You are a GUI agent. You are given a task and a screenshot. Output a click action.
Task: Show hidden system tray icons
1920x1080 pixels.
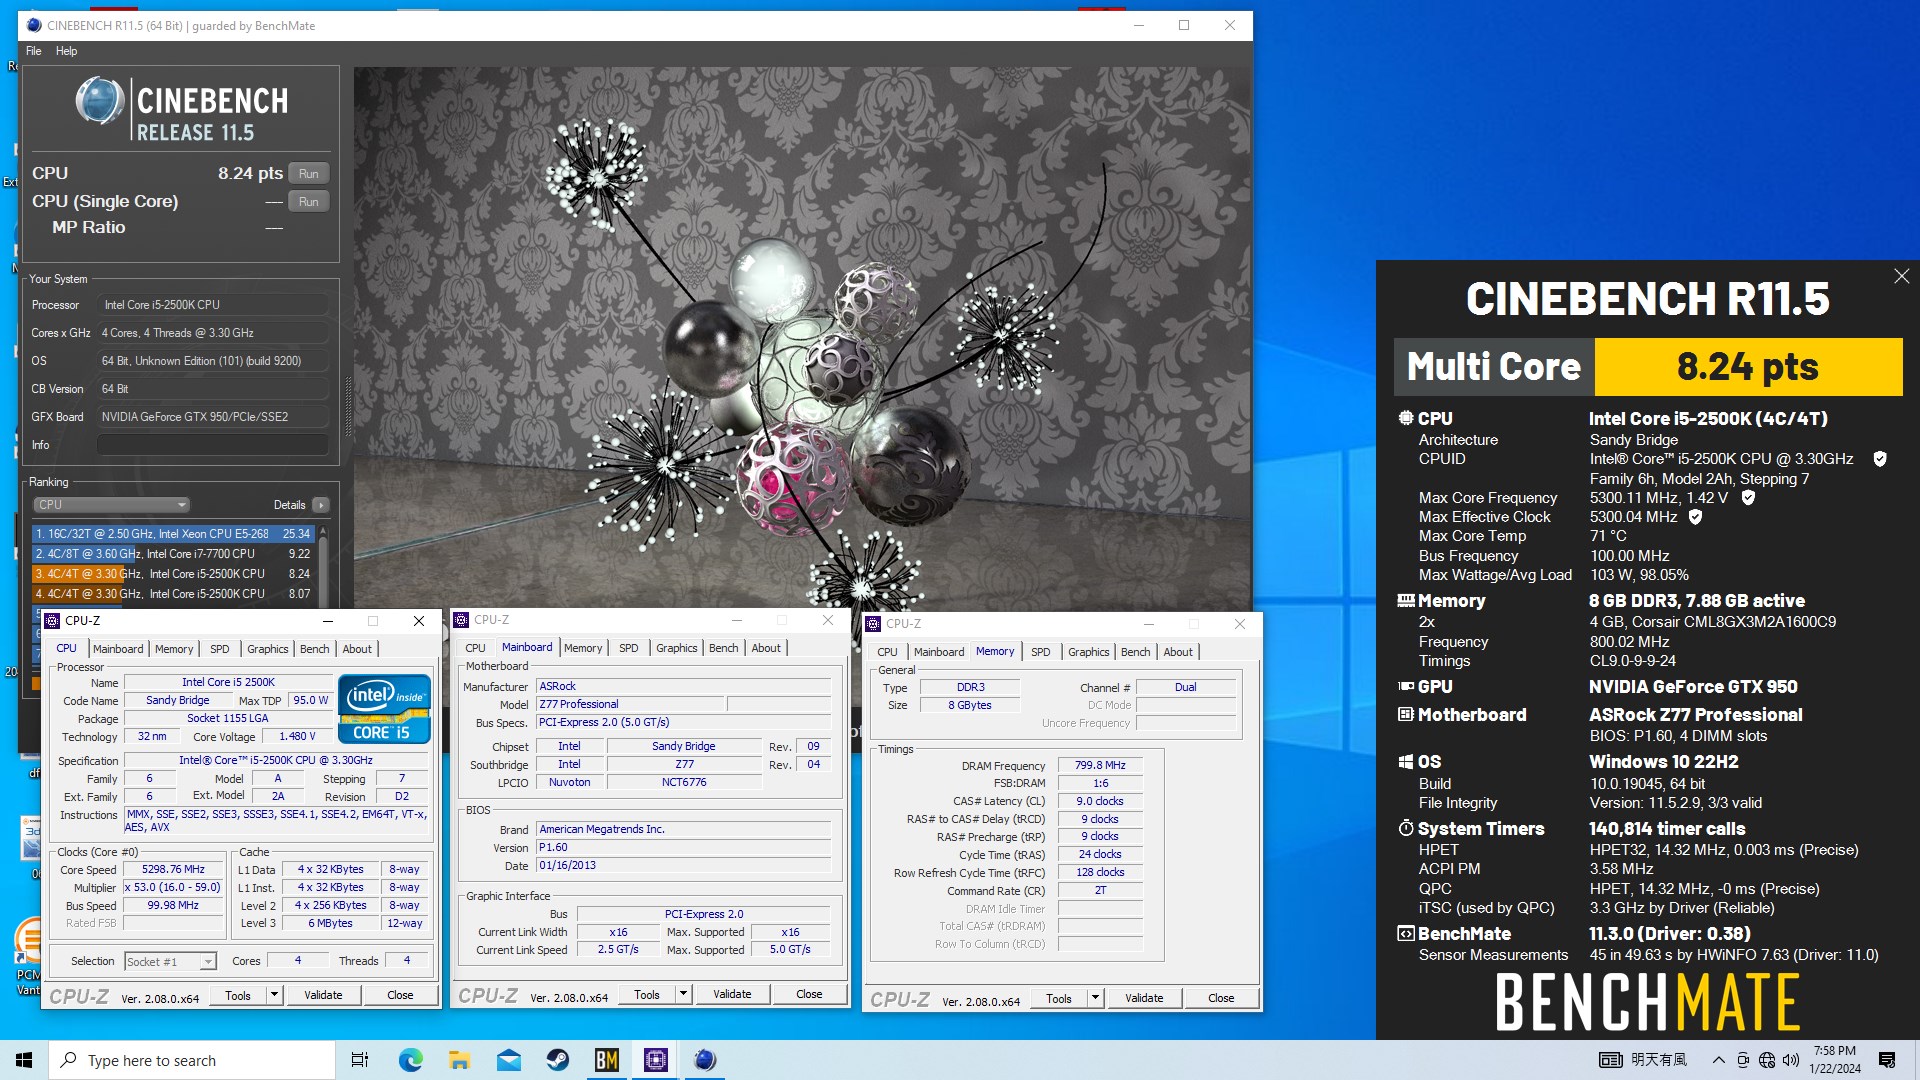1718,1060
